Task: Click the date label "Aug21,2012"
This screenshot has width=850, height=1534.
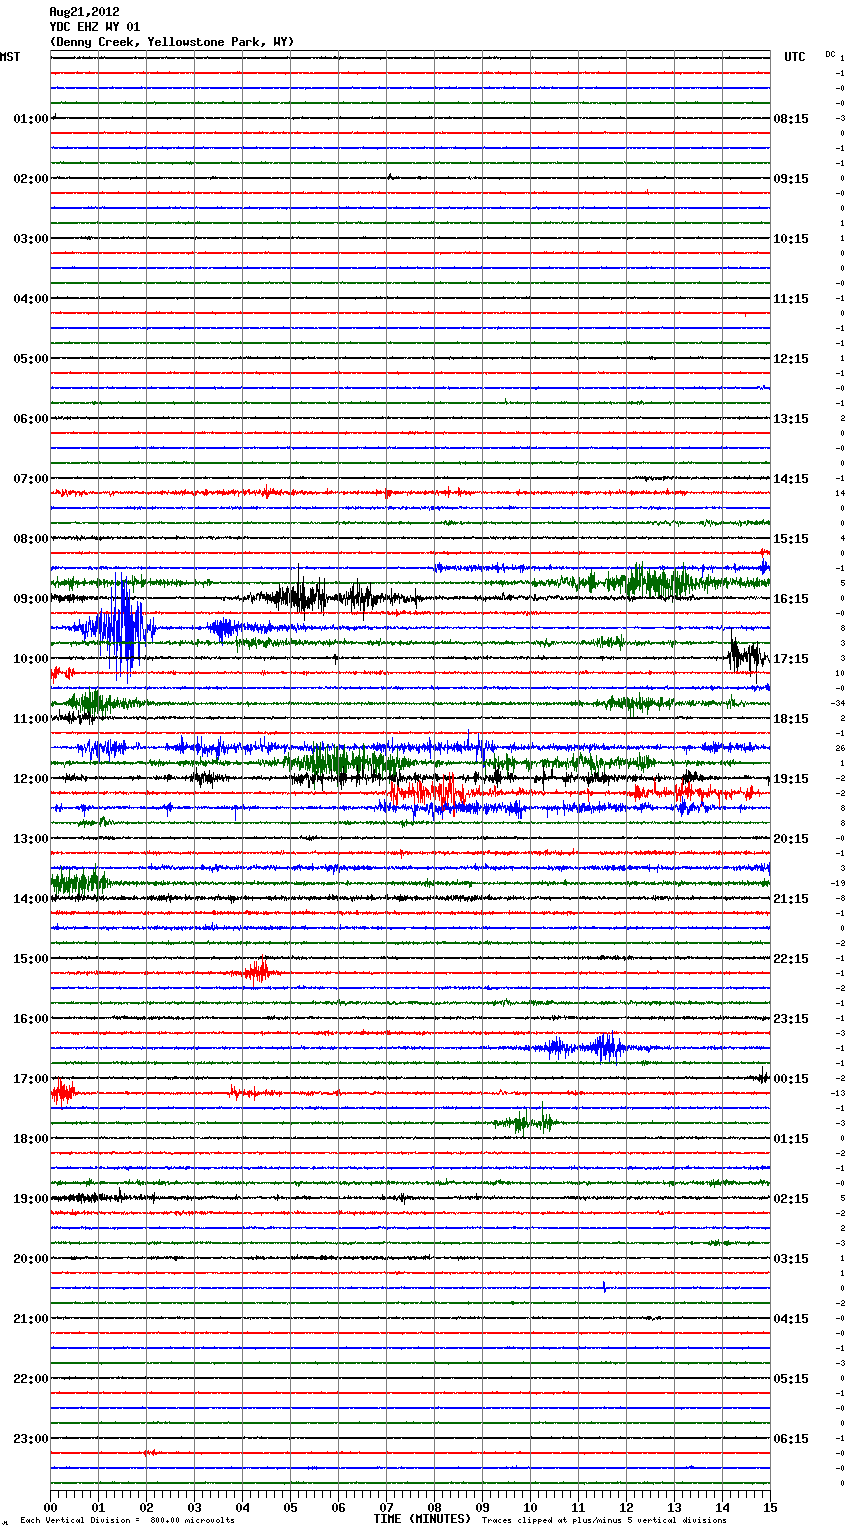Action: click(84, 12)
